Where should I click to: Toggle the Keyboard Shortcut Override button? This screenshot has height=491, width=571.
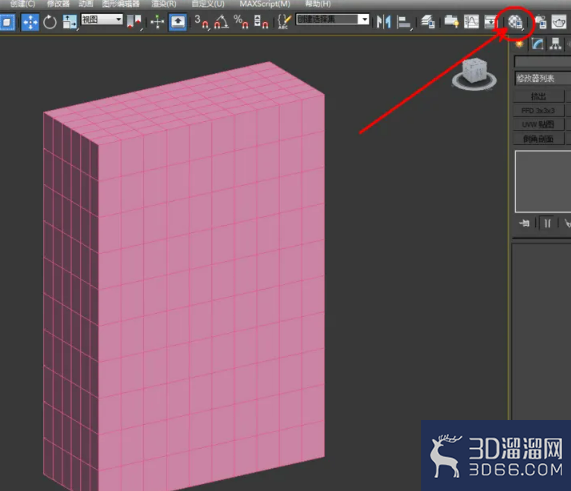pos(178,22)
